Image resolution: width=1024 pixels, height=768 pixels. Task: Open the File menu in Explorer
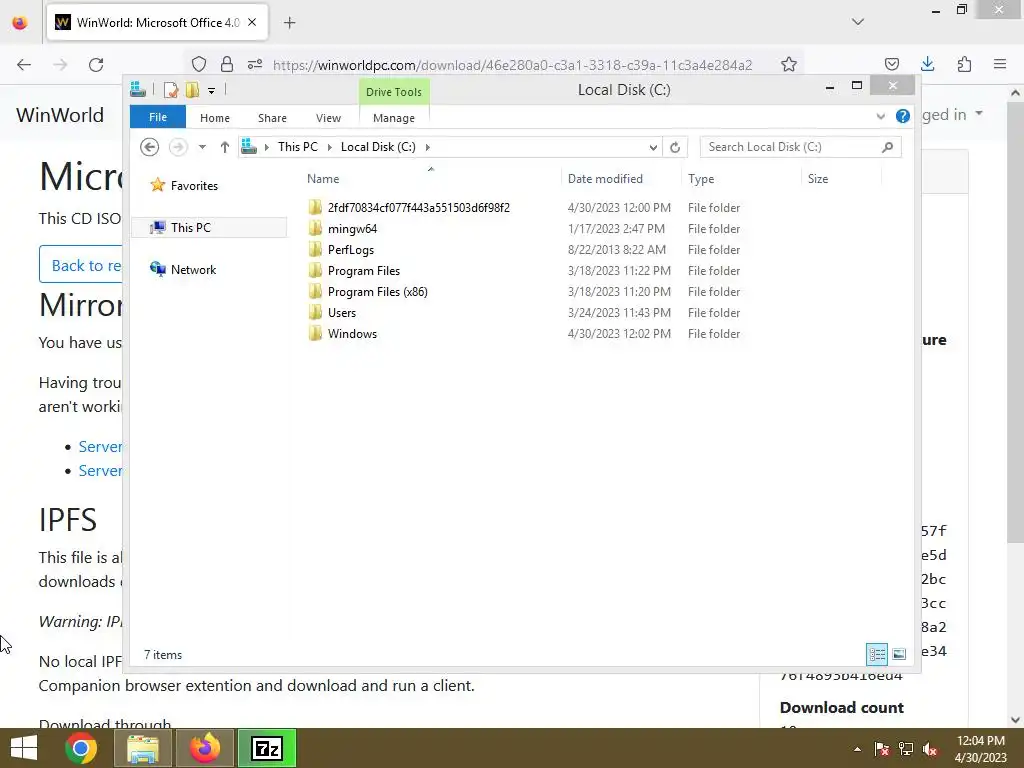tap(157, 117)
